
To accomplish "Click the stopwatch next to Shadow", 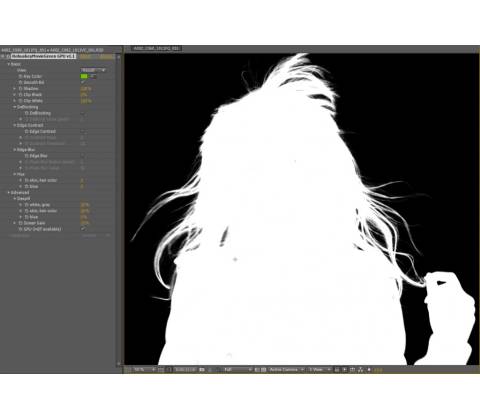I will pyautogui.click(x=20, y=89).
